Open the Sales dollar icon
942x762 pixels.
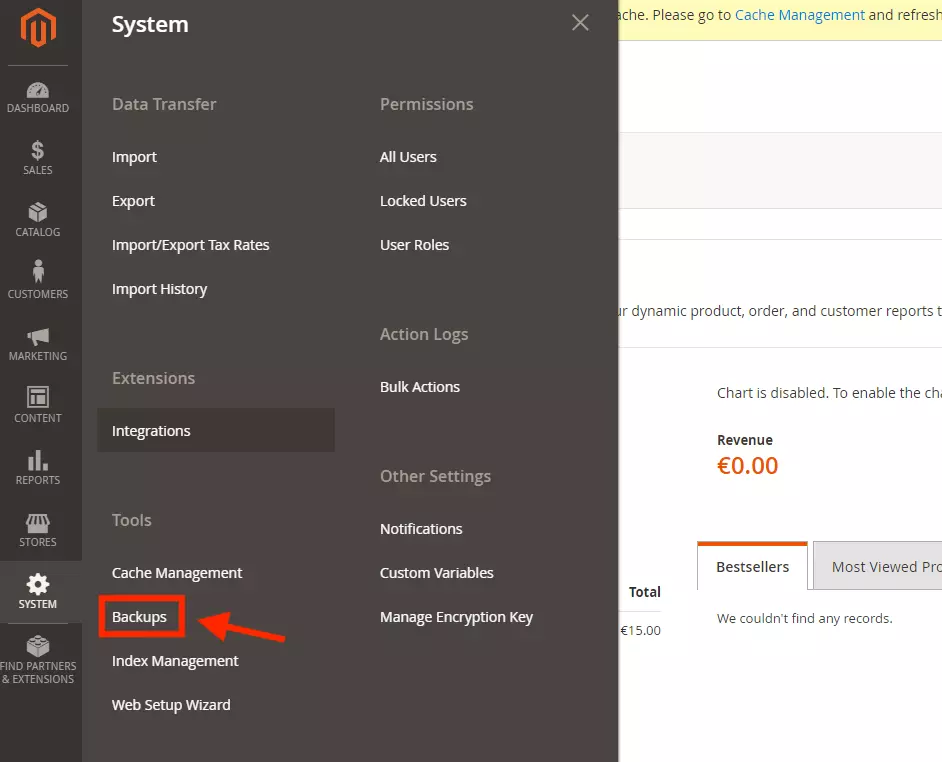[38, 152]
